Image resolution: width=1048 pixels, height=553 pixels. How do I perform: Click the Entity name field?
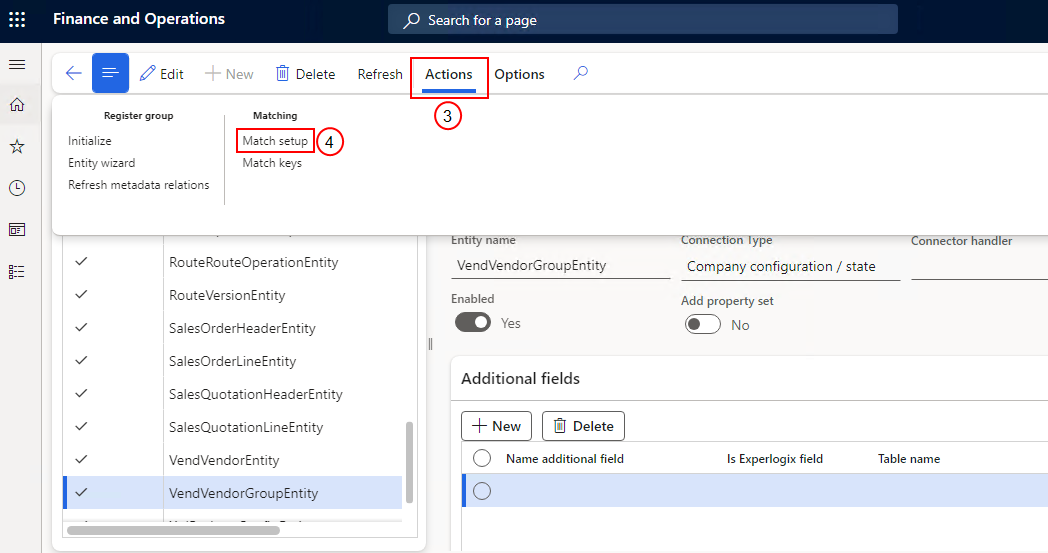point(561,265)
